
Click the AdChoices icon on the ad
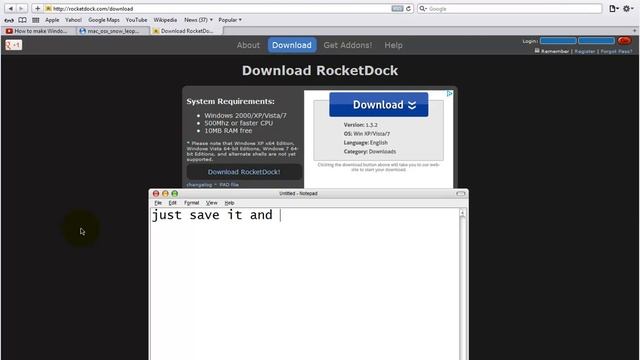(449, 93)
